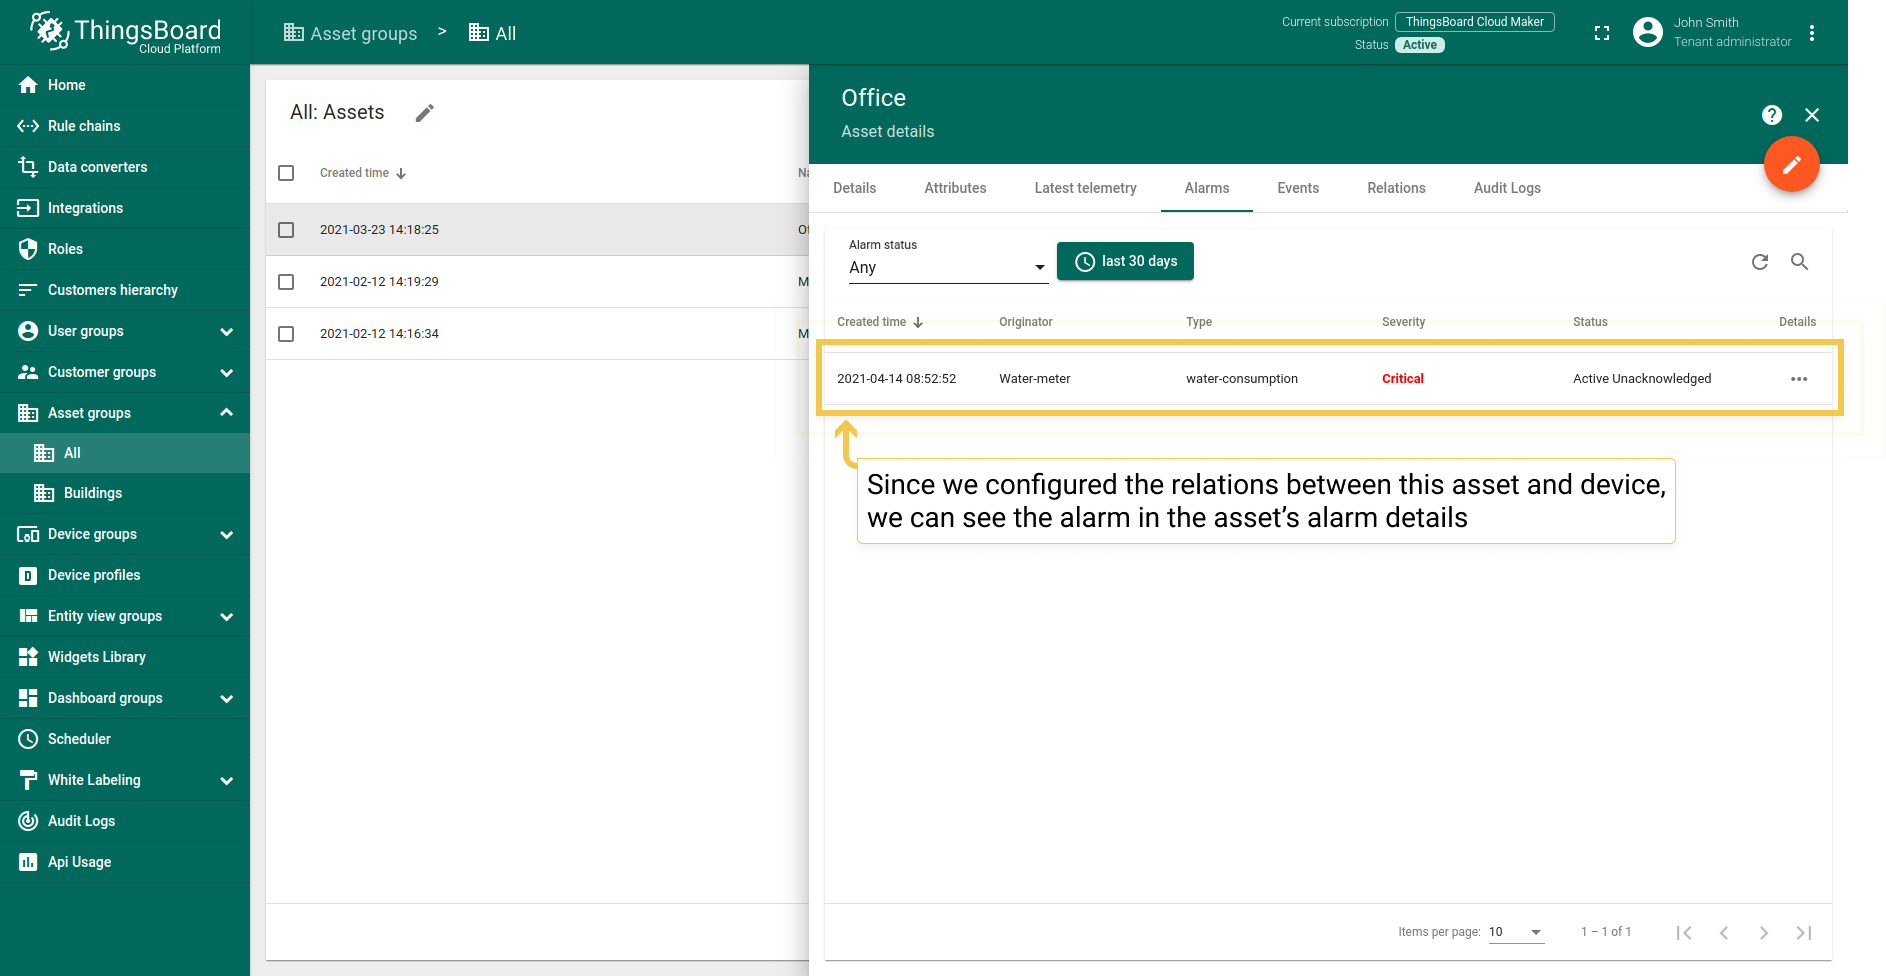Expand User groups menu
1886x976 pixels.
(x=226, y=331)
